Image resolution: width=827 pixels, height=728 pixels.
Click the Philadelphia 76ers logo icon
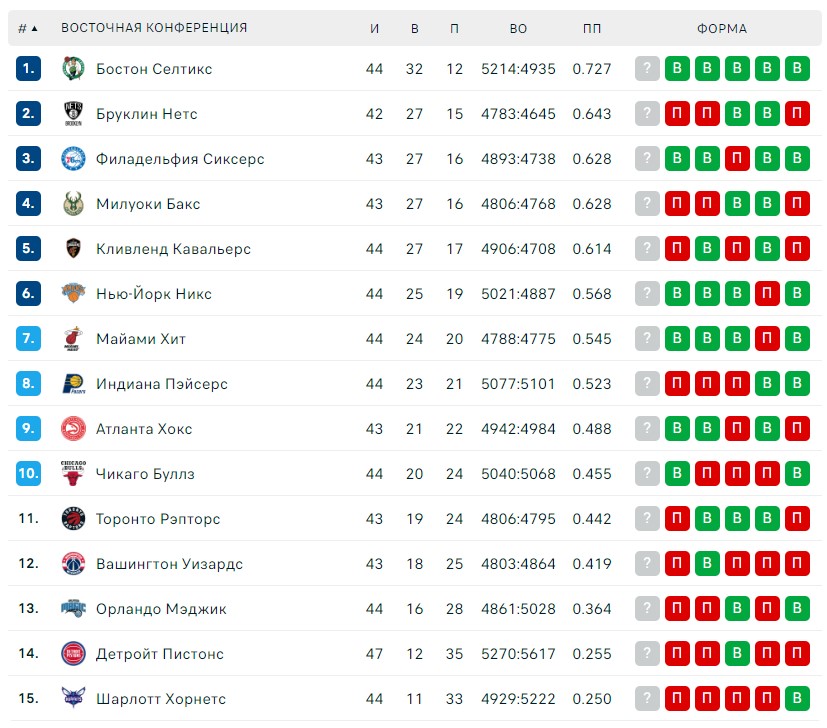pos(73,158)
